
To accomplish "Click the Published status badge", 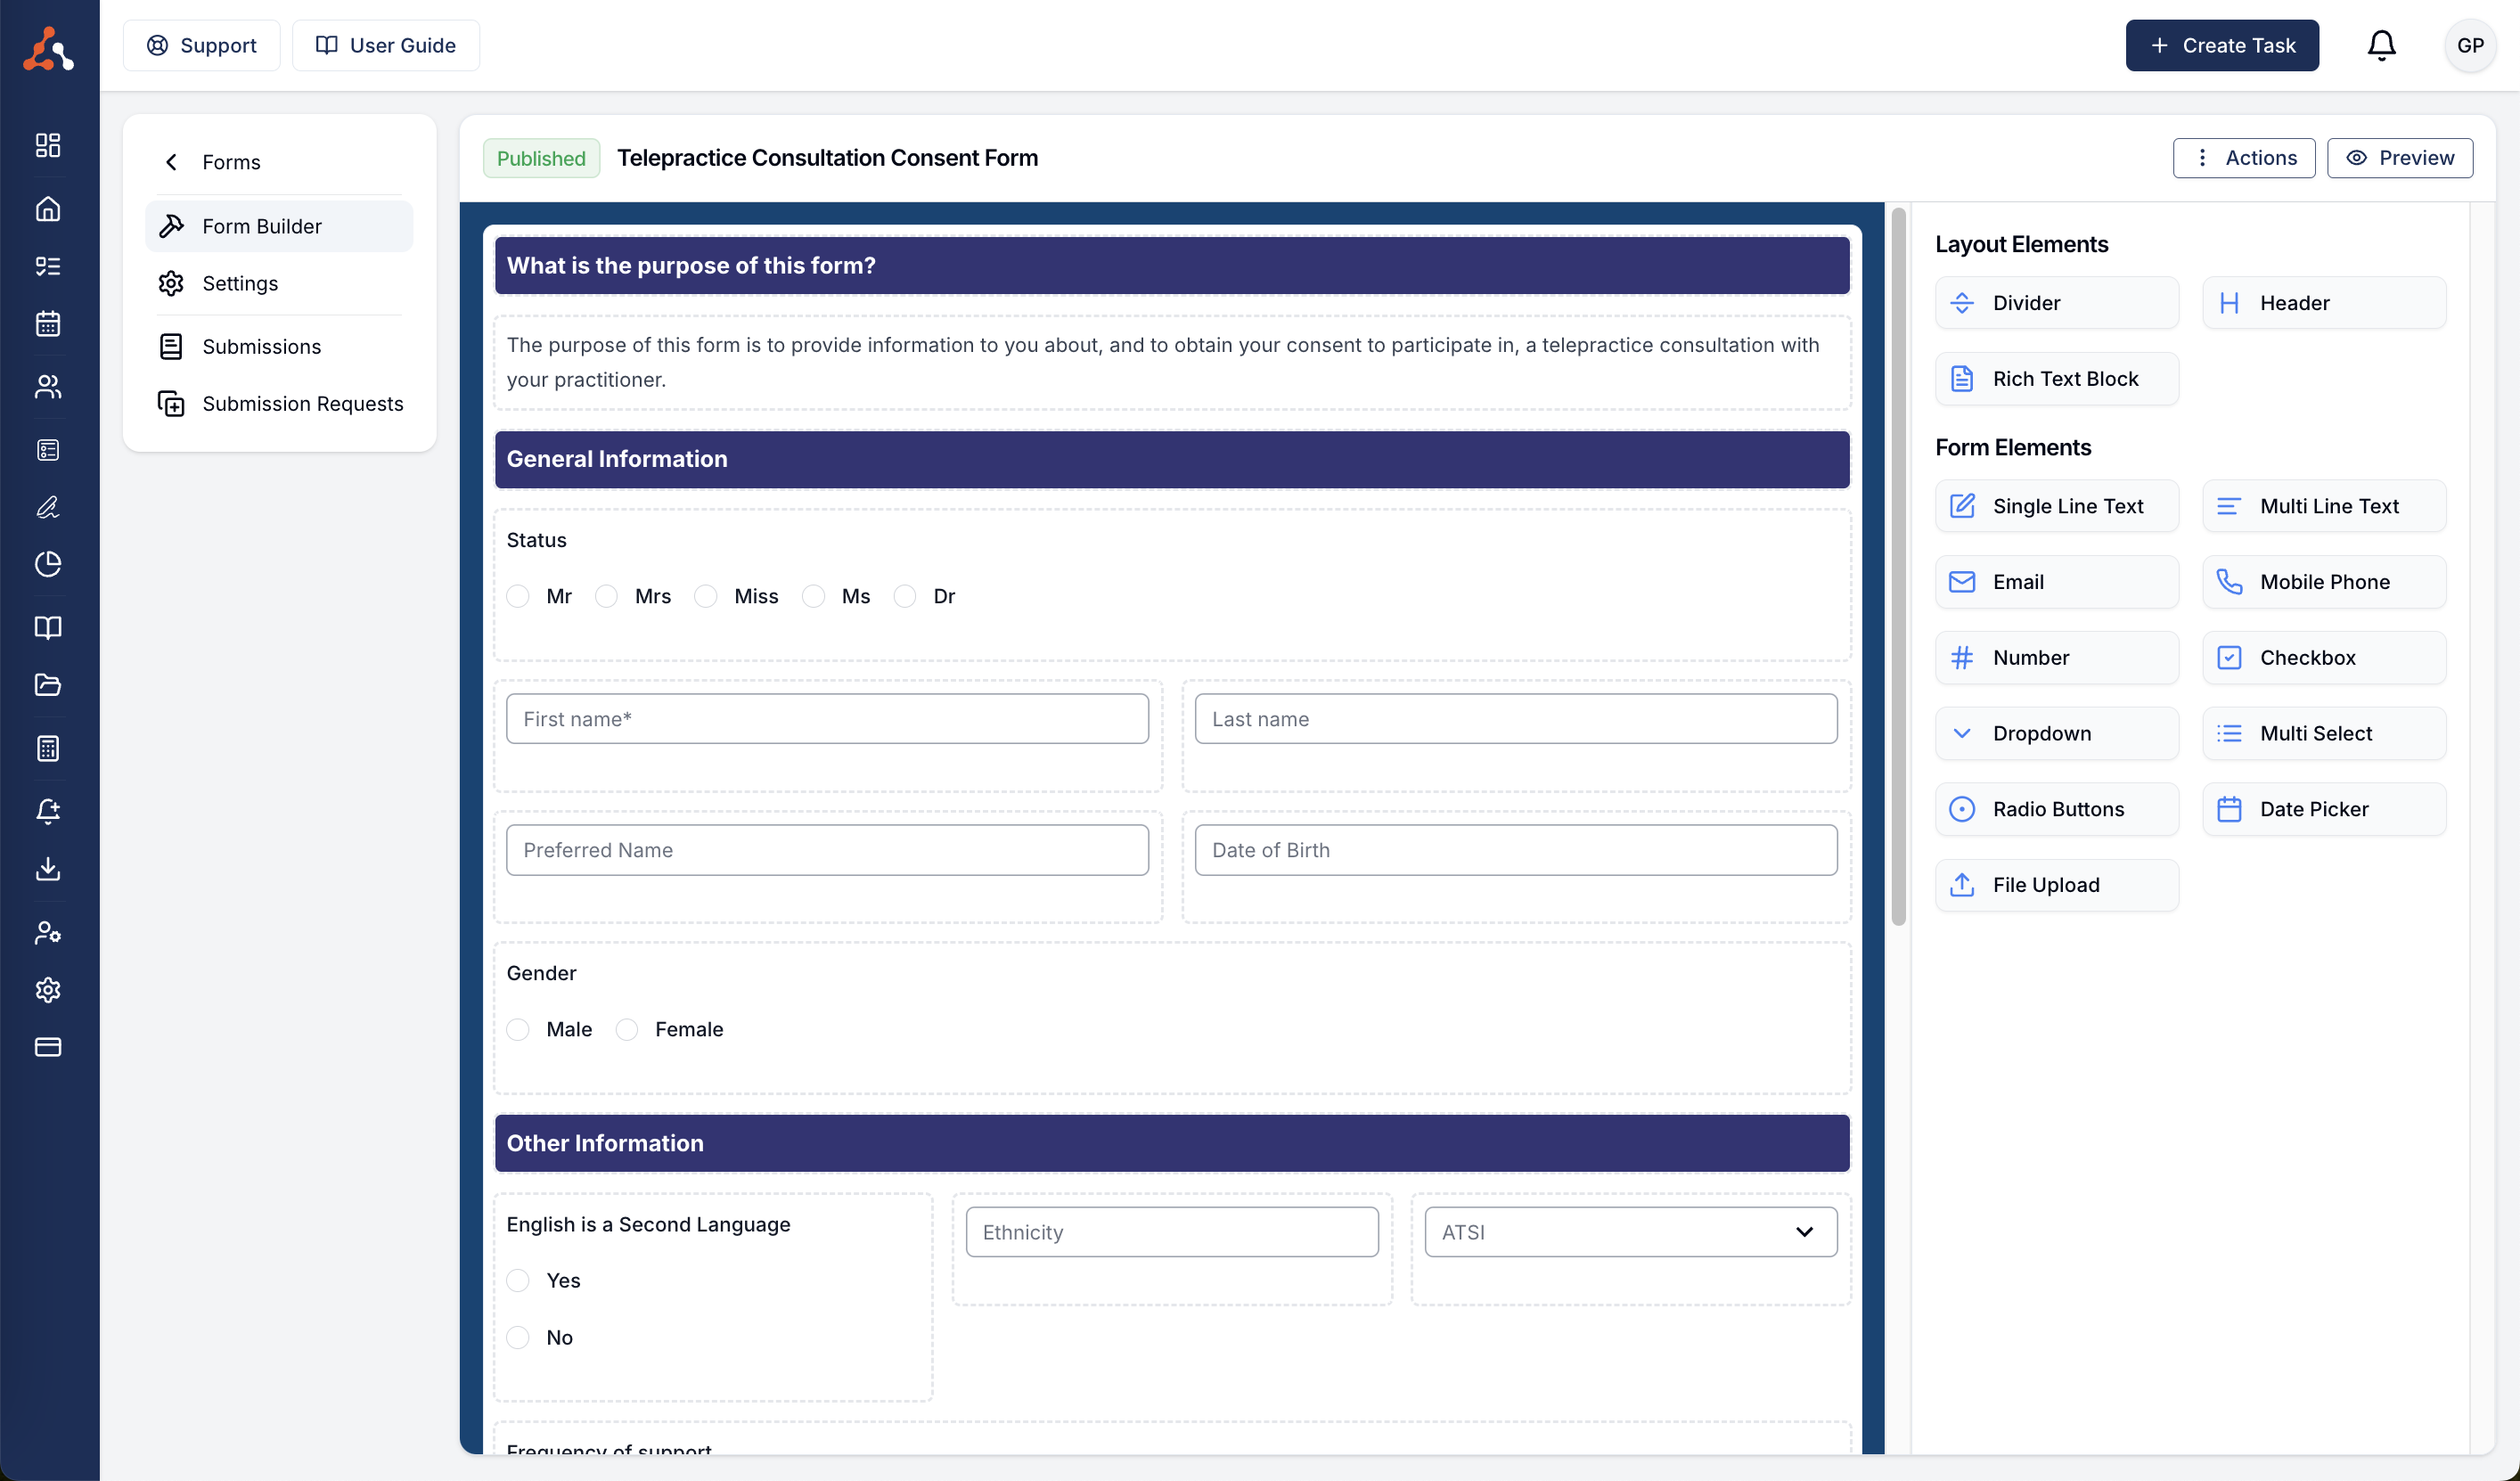I will pos(541,158).
